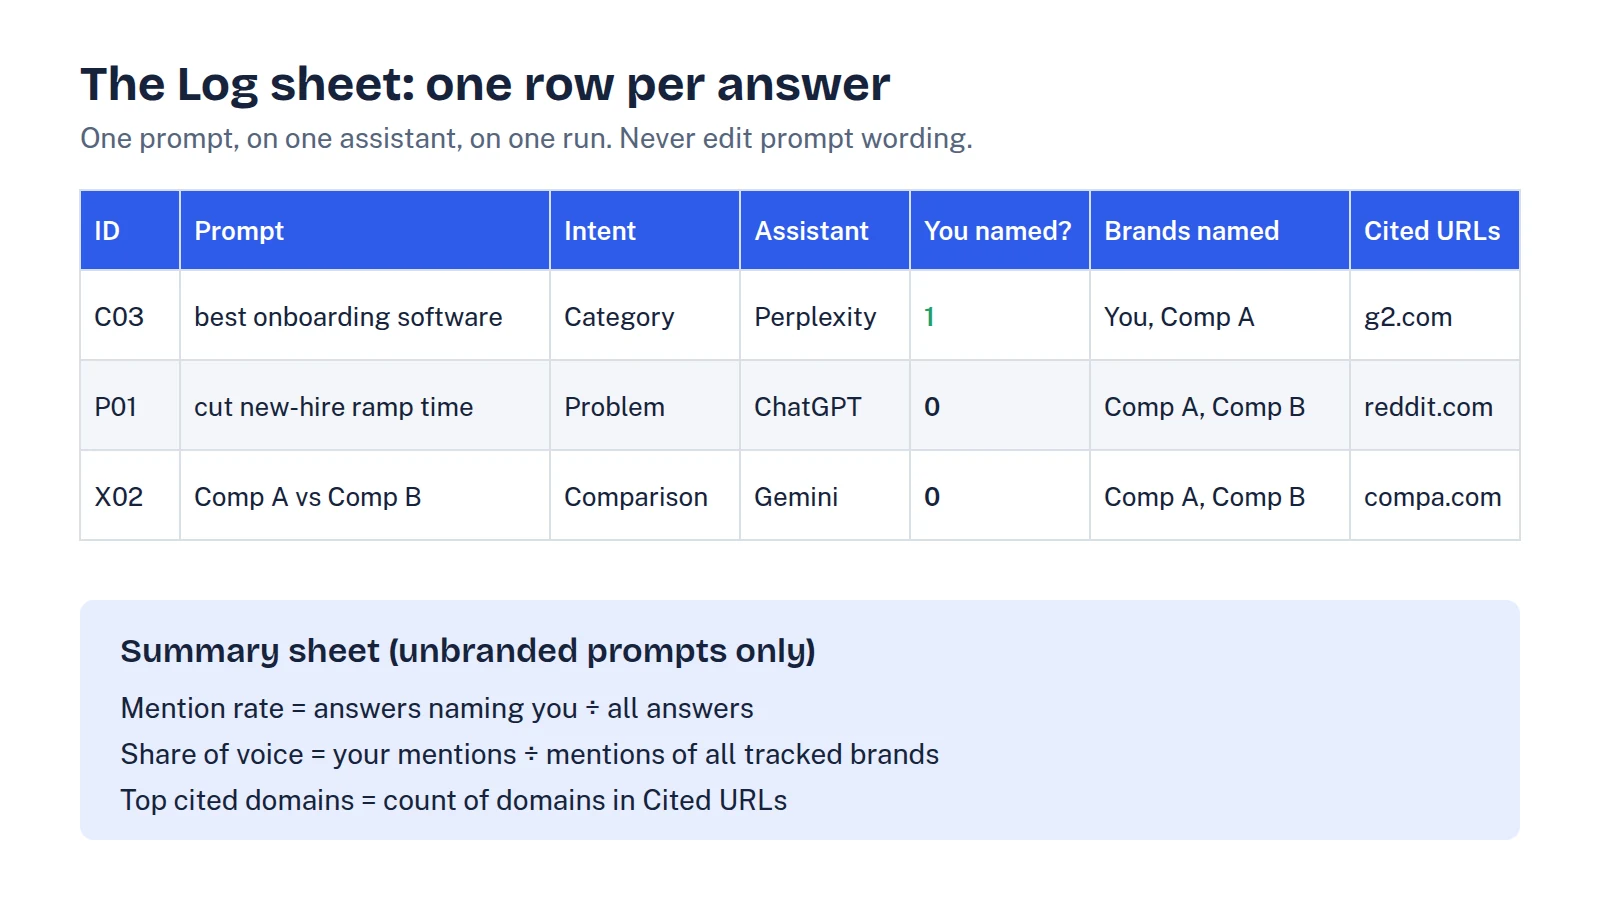The image size is (1600, 900).
Task: Click the "Assistant" column header
Action: click(825, 230)
